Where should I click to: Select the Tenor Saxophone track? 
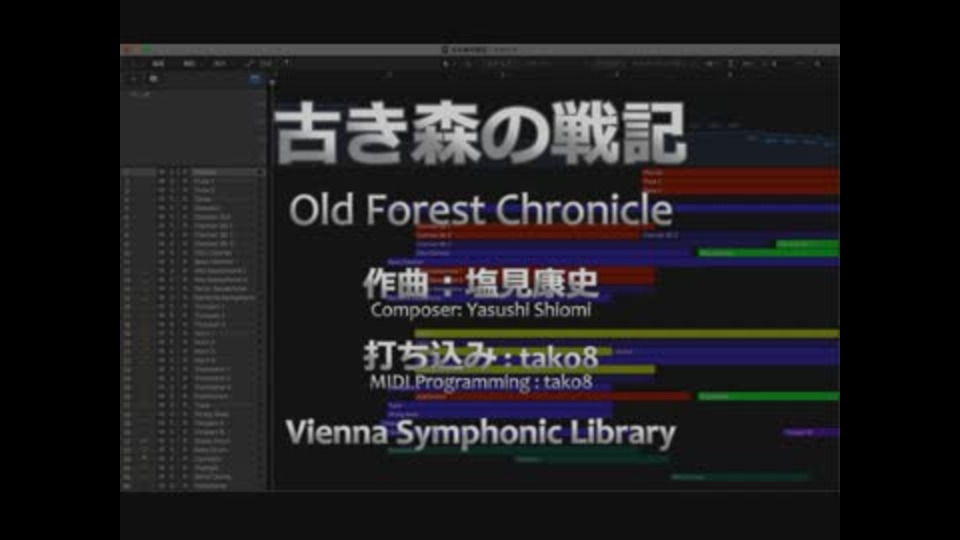(193, 288)
